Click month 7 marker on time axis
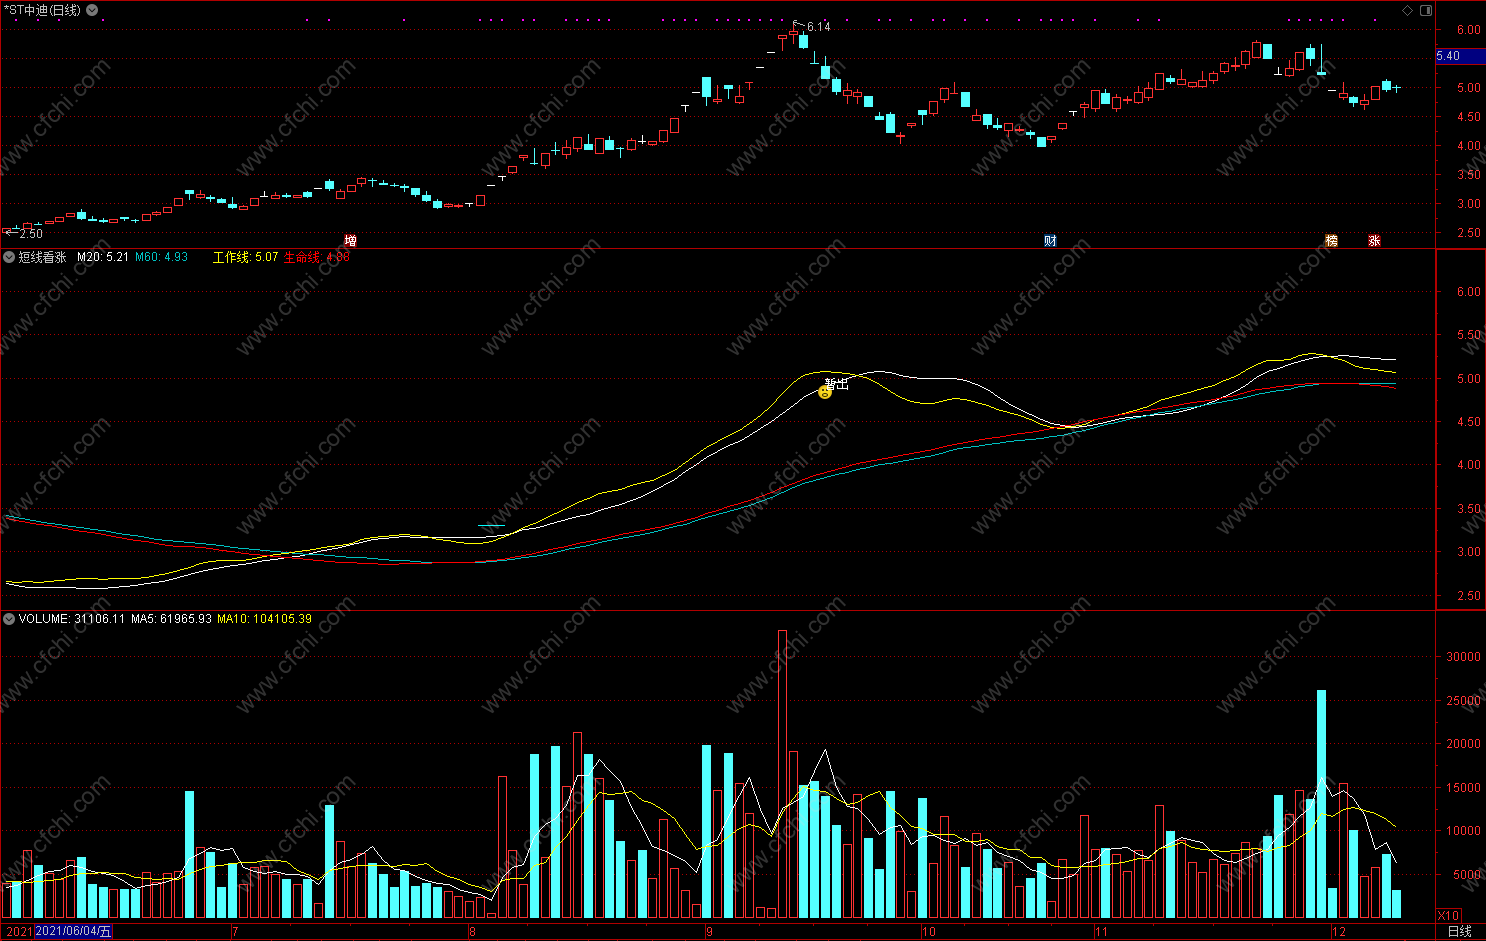The image size is (1486, 941). [x=235, y=932]
